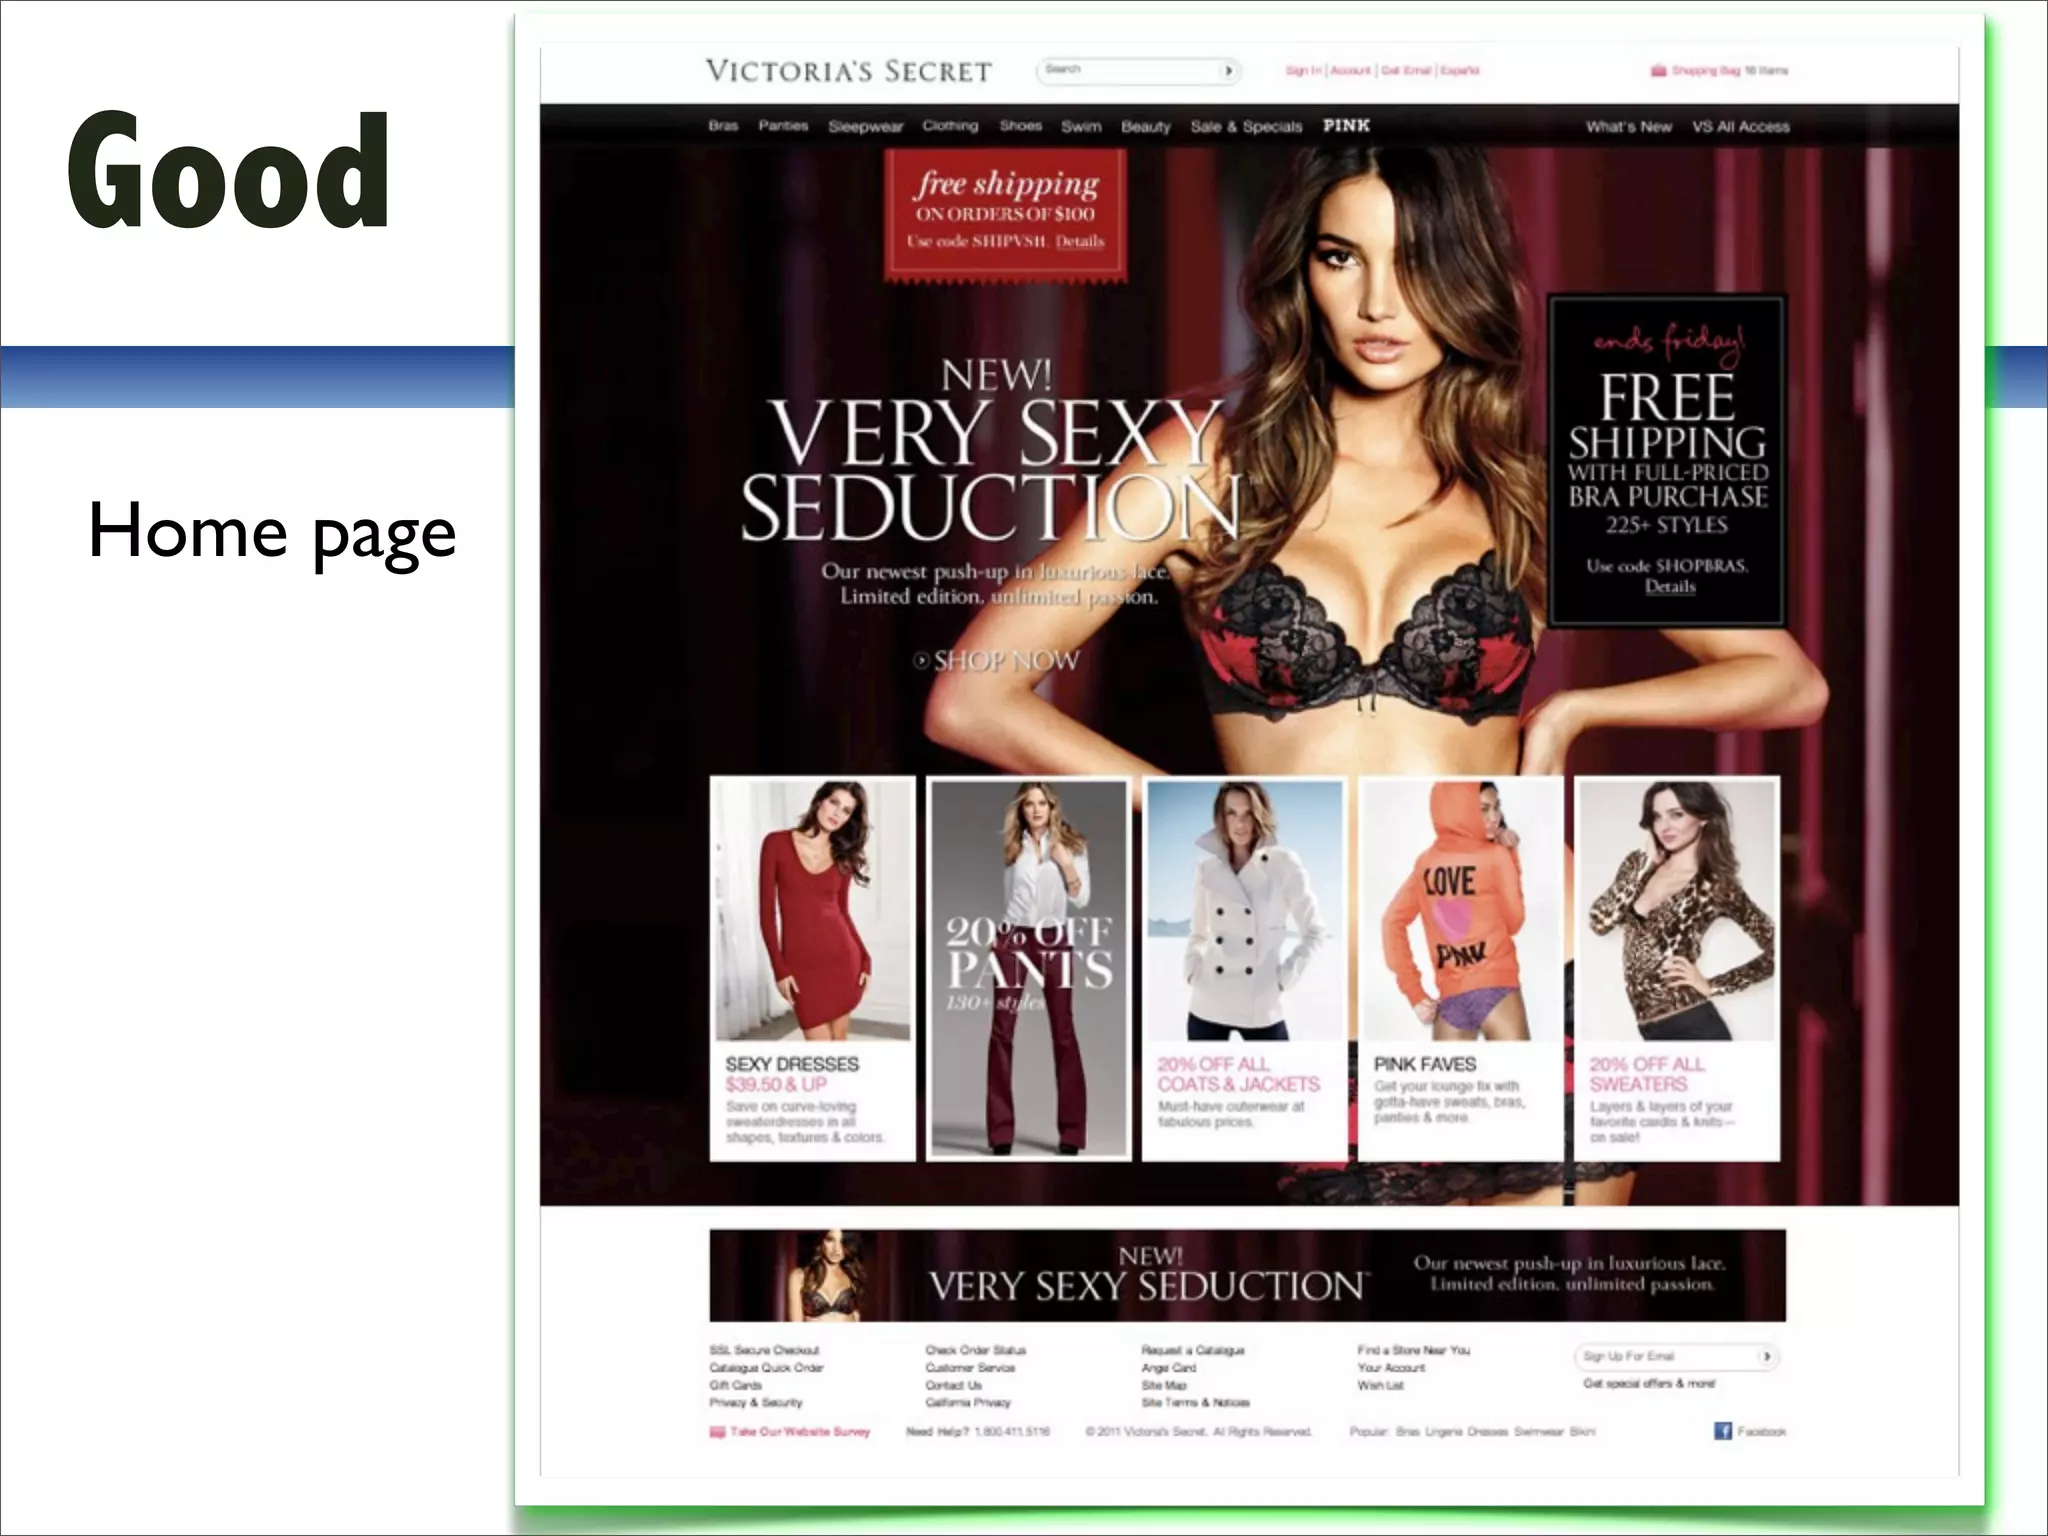The width and height of the screenshot is (2048, 1536).
Task: Click Customer Service footer link
Action: click(x=970, y=1368)
